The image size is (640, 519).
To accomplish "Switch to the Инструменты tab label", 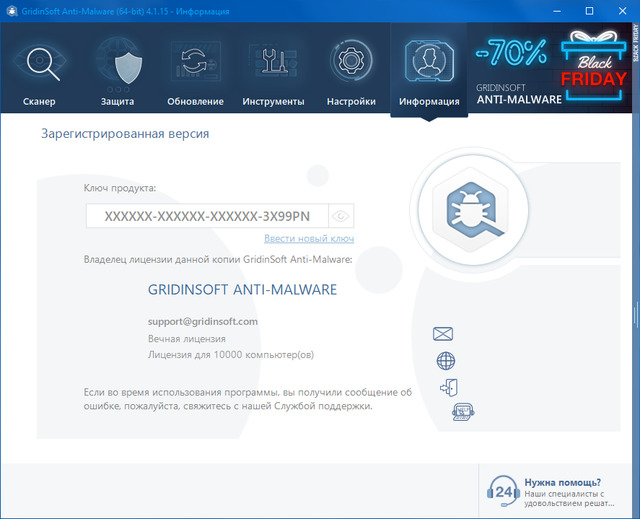I will [273, 101].
